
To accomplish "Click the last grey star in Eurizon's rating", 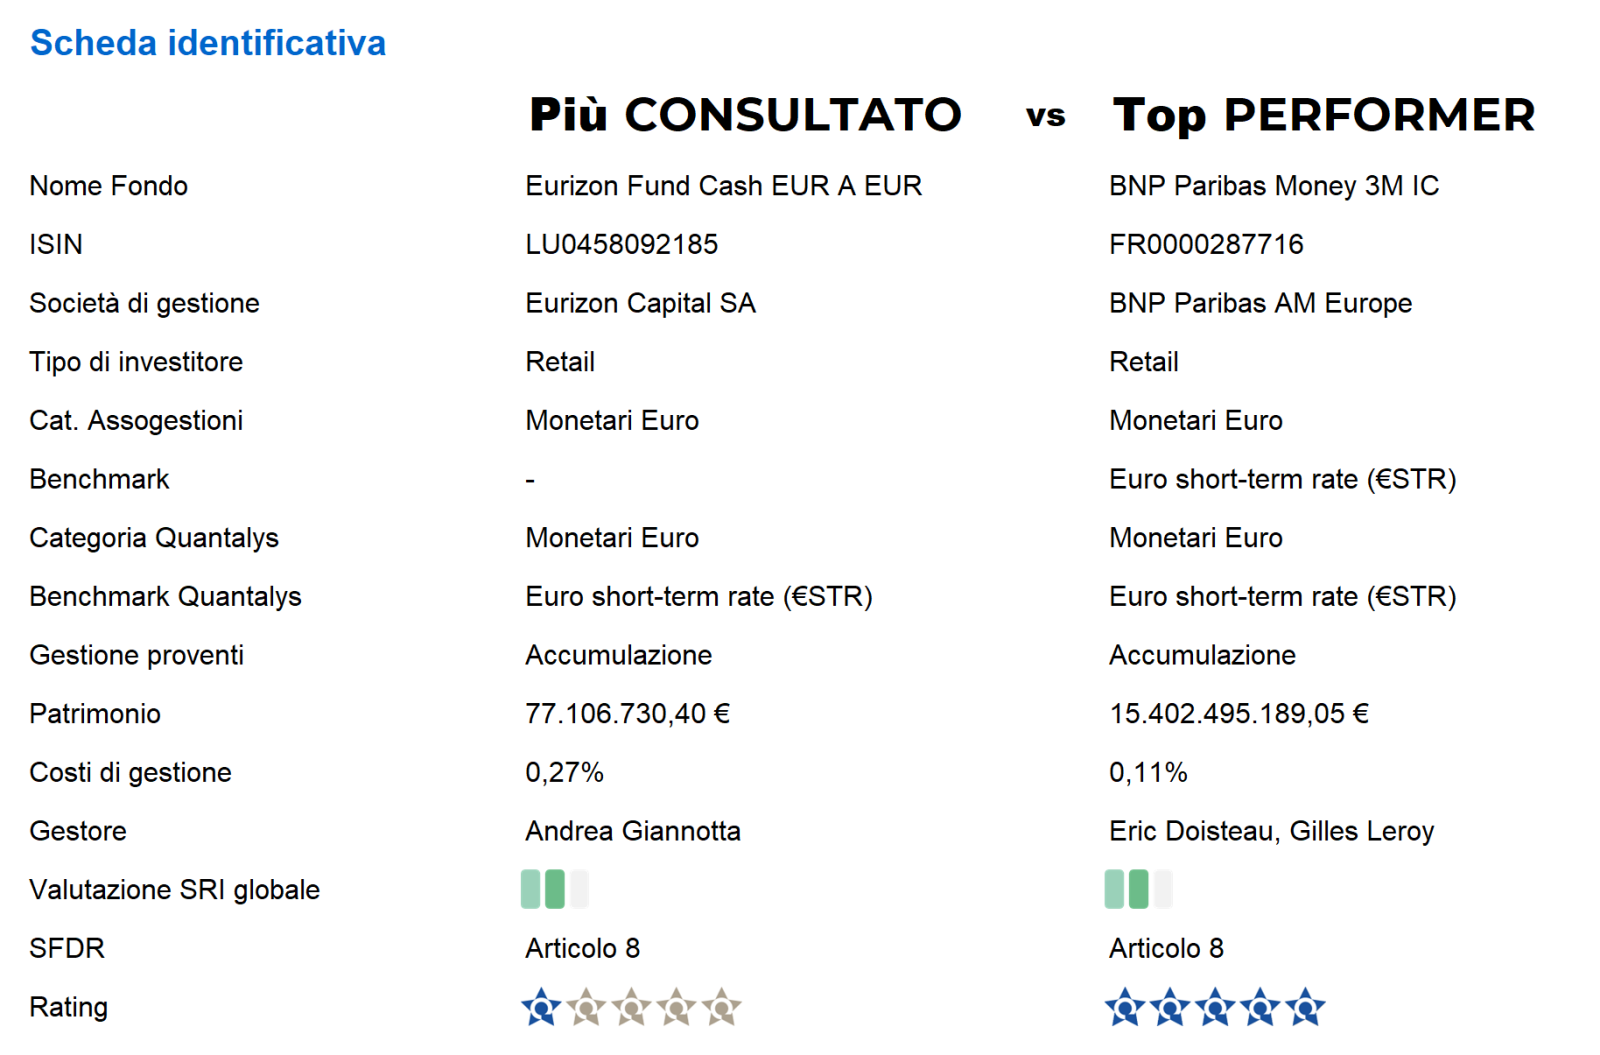I will tap(721, 1007).
